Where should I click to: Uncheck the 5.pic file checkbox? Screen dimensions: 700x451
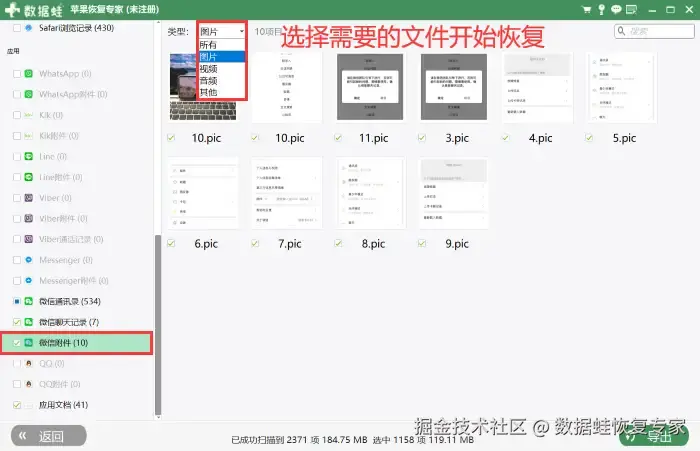point(589,138)
